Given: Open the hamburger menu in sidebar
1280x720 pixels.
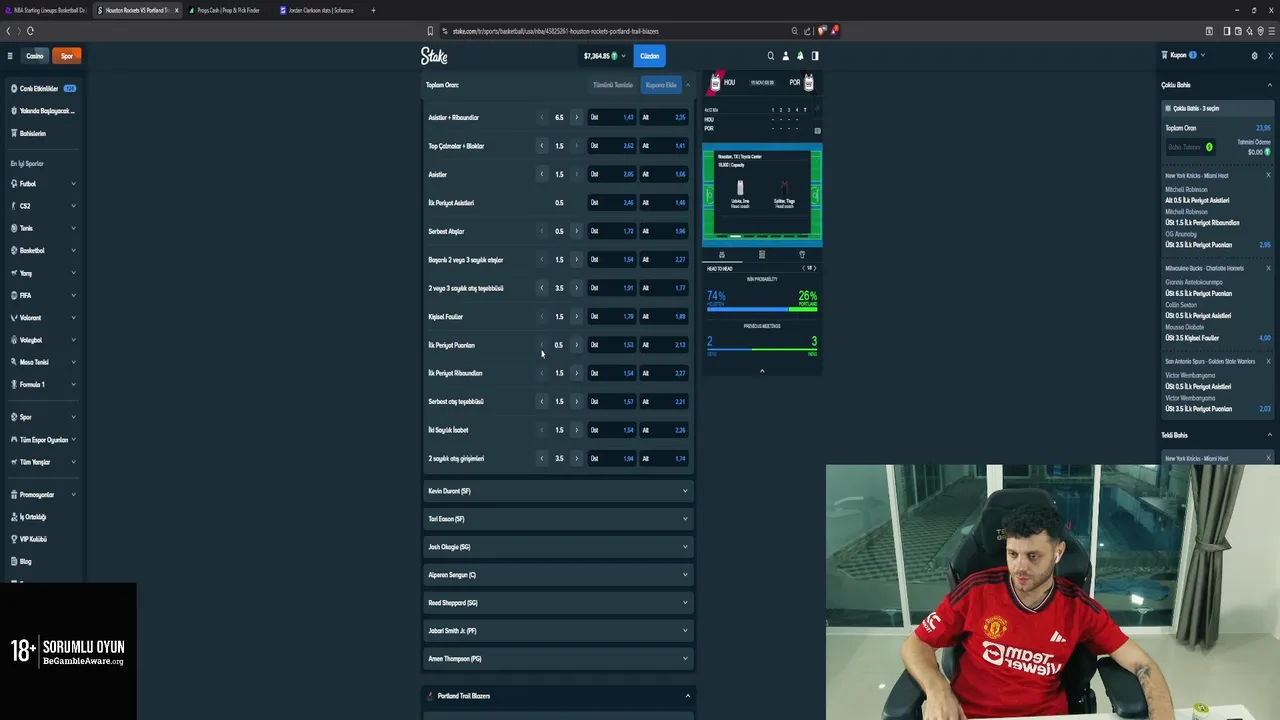Looking at the screenshot, I should (10, 56).
